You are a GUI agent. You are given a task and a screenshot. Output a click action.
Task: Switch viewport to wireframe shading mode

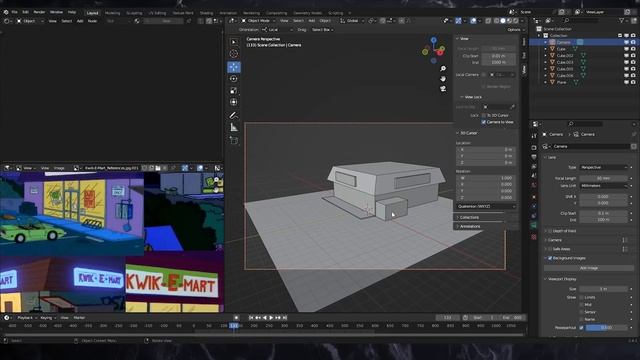coord(496,20)
